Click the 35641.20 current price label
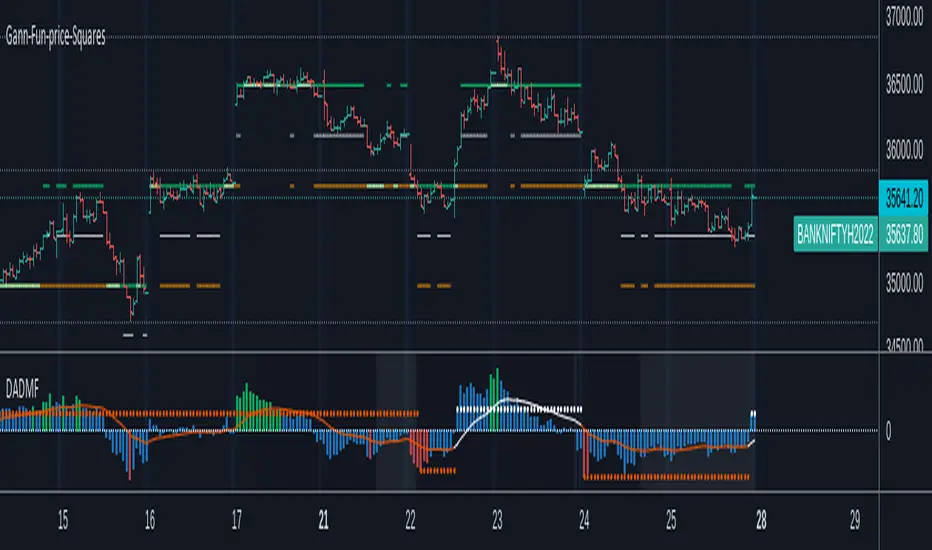 tap(903, 197)
